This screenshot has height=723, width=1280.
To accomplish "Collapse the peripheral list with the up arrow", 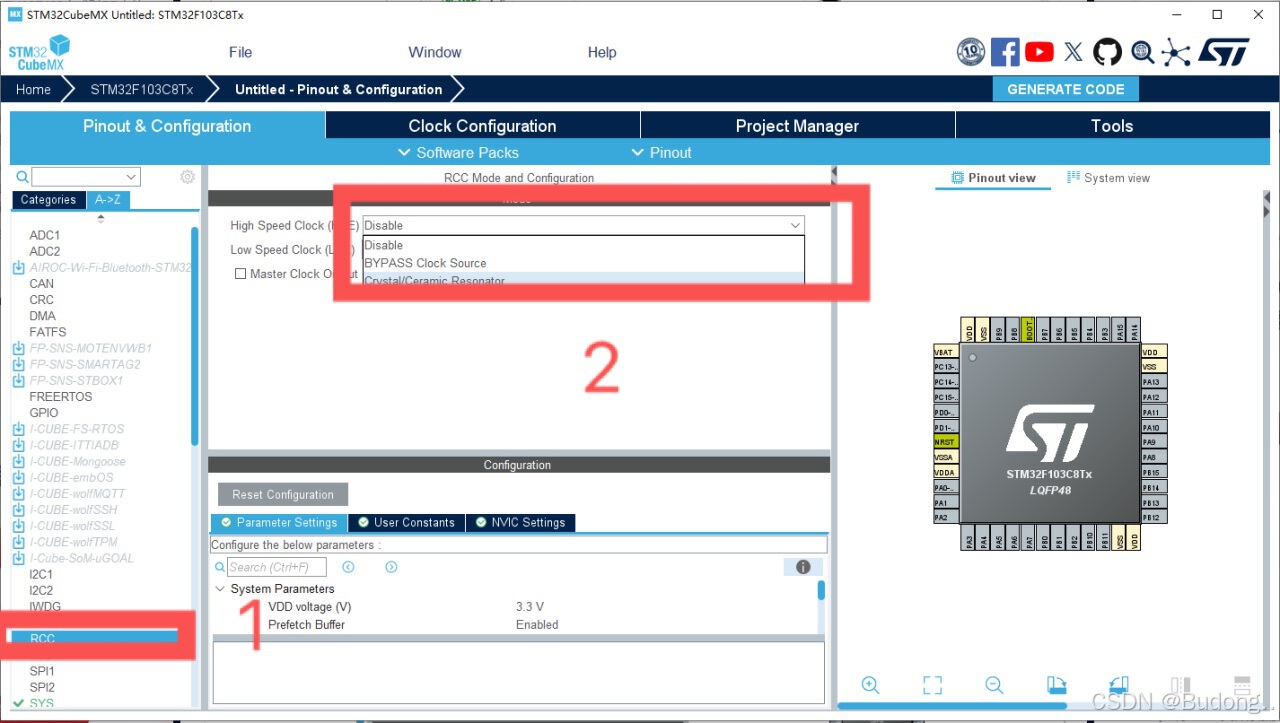I will point(100,218).
